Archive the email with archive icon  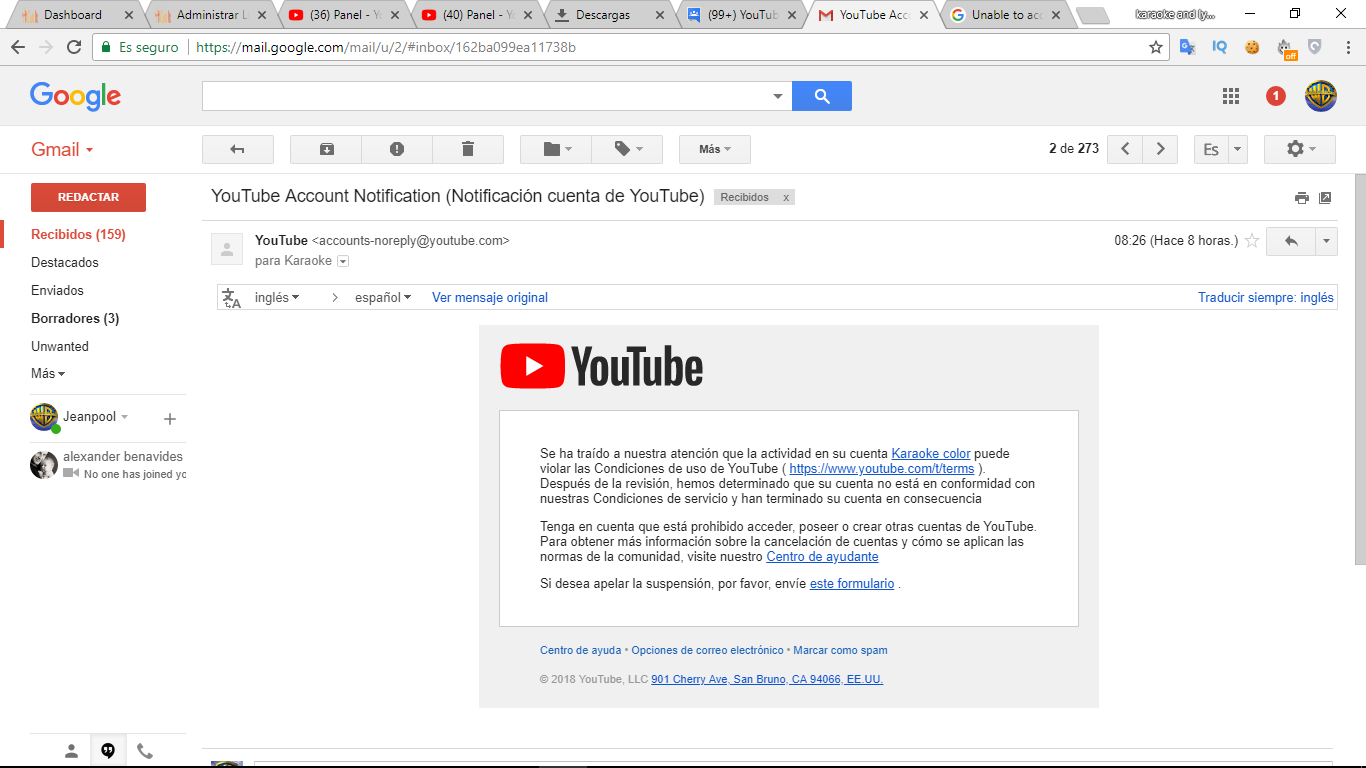[326, 149]
